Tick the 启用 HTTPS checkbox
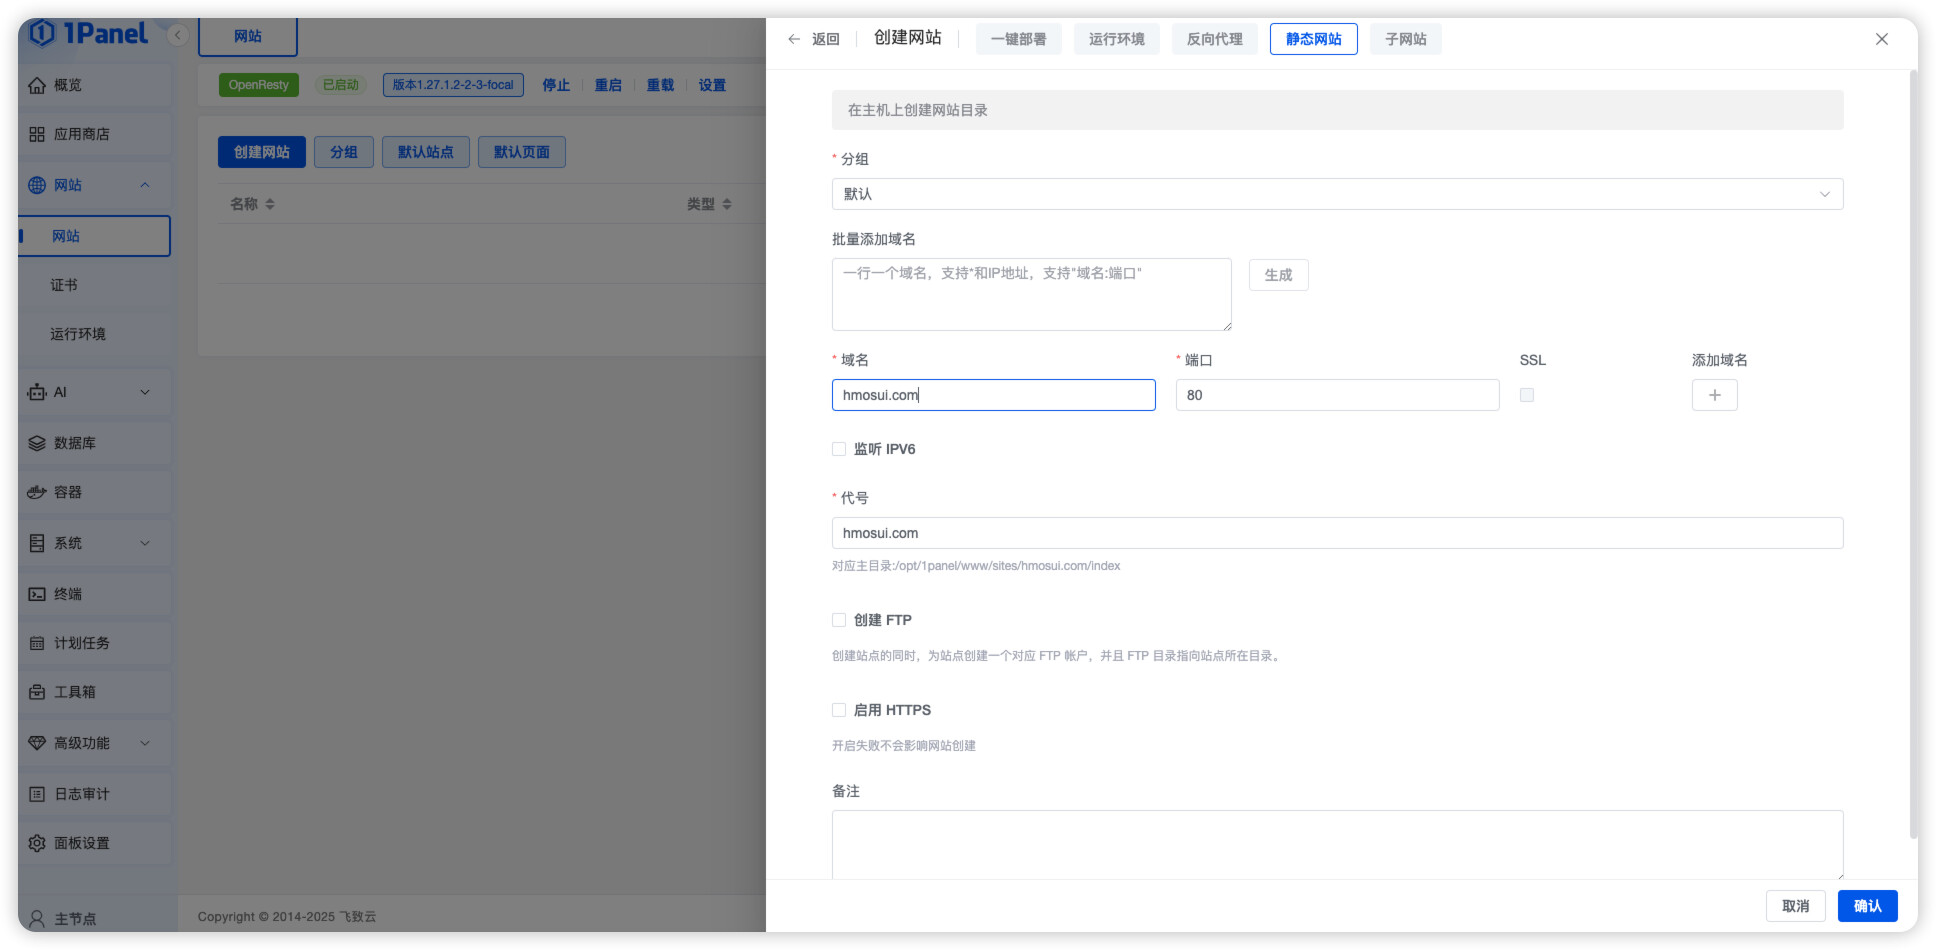 tap(839, 710)
